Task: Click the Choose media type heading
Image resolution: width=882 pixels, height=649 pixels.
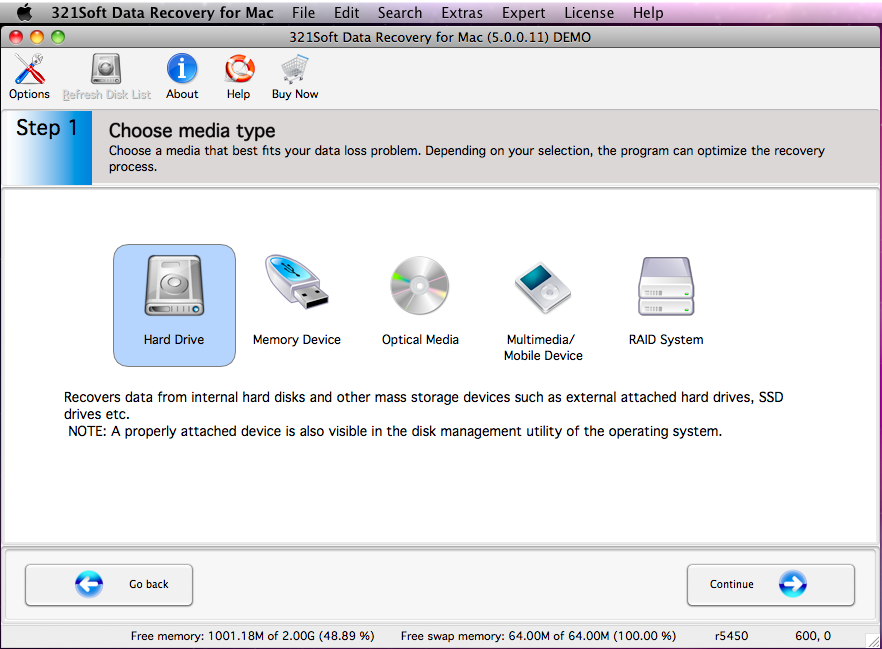Action: click(x=192, y=130)
